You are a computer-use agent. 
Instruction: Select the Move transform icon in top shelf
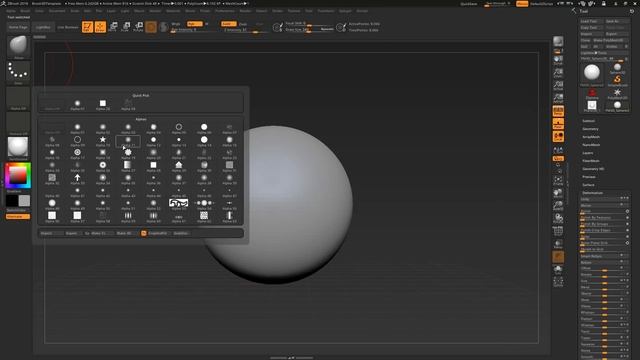(113, 27)
